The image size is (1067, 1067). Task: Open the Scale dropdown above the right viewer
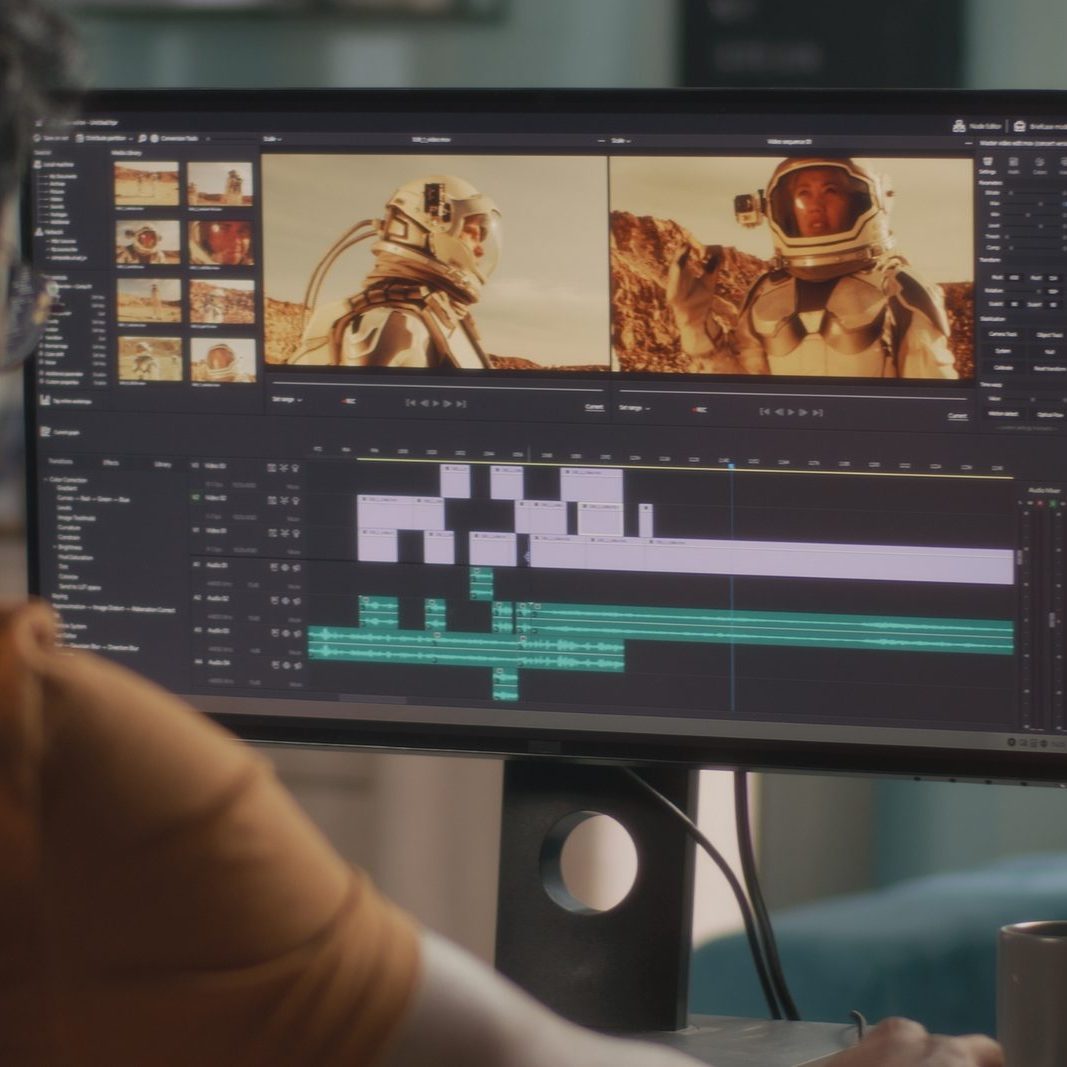tap(620, 141)
